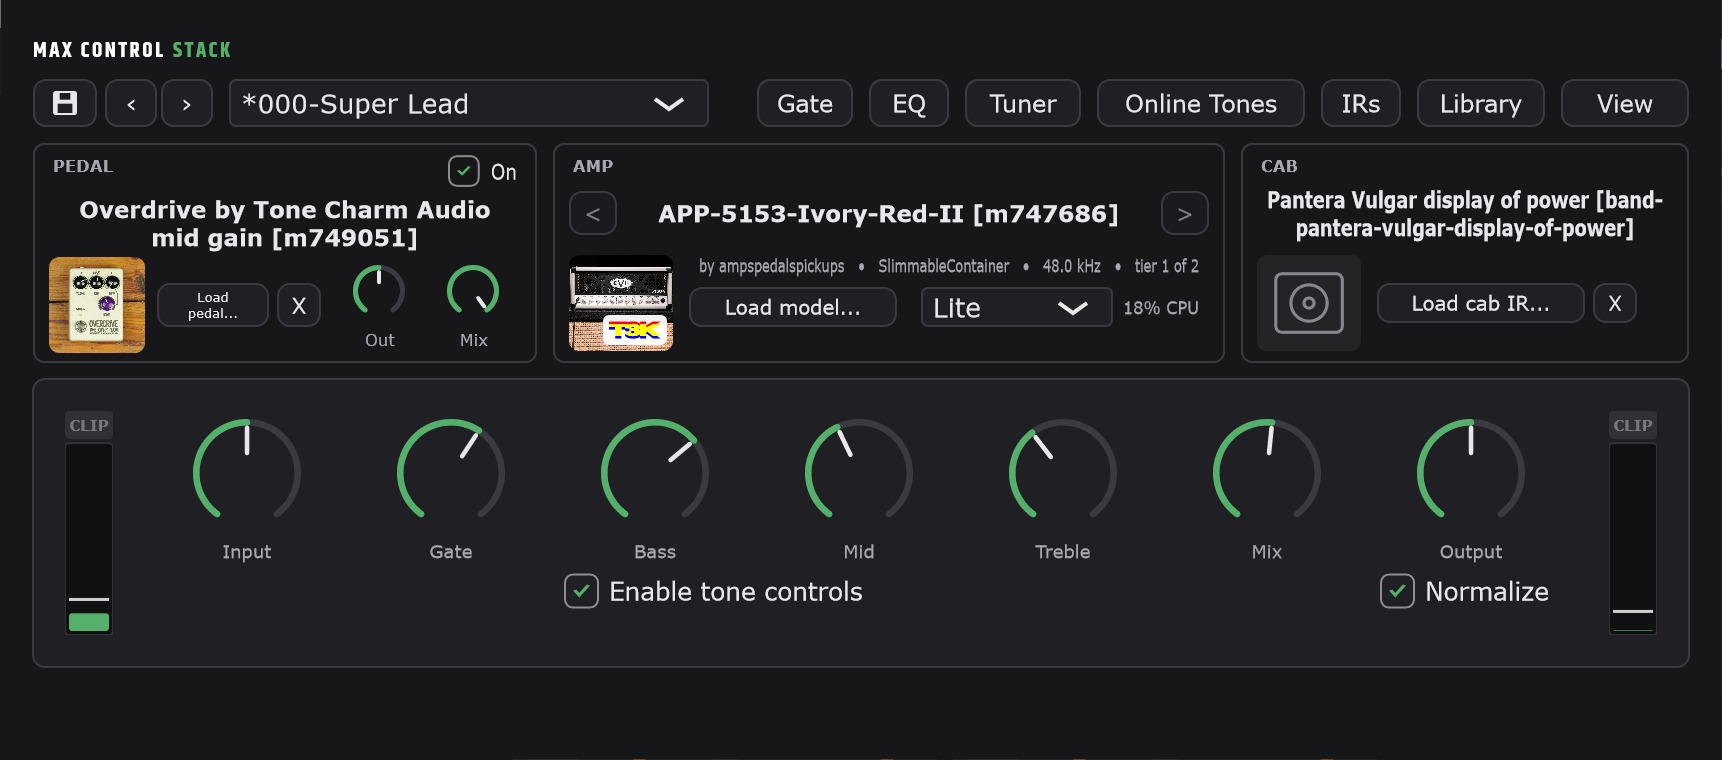The height and width of the screenshot is (760, 1722).
Task: Go to next preset arrow
Action: pyautogui.click(x=187, y=103)
